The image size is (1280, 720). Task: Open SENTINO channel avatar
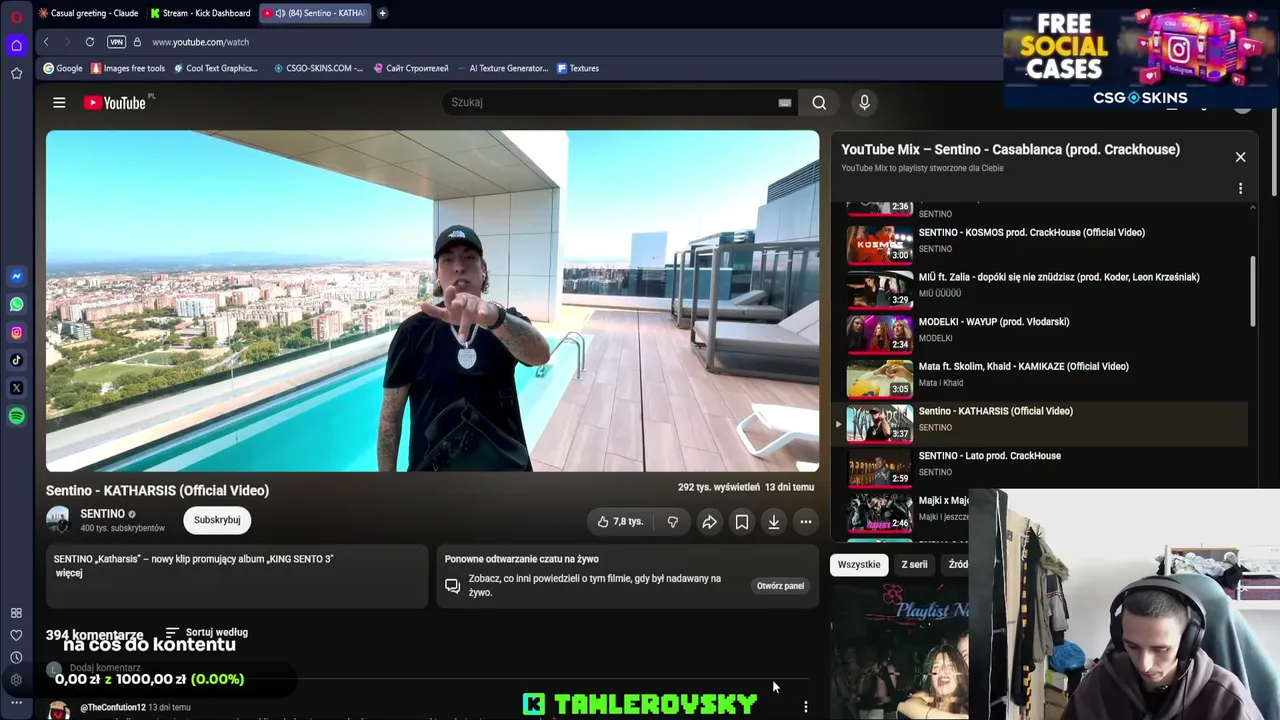(x=58, y=520)
